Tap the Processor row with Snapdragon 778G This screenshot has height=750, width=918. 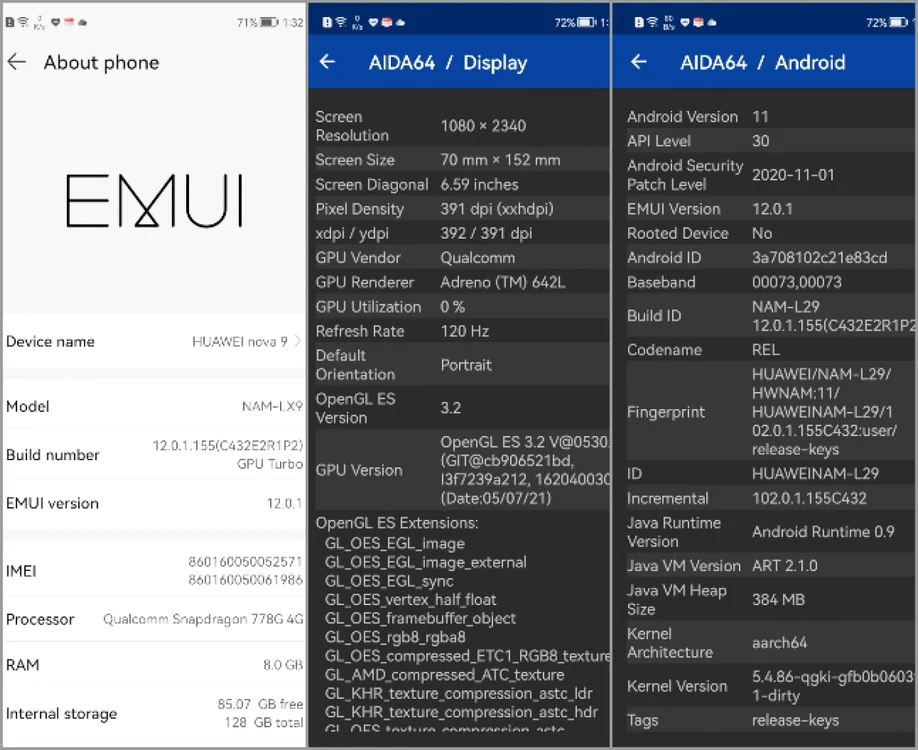coord(154,619)
